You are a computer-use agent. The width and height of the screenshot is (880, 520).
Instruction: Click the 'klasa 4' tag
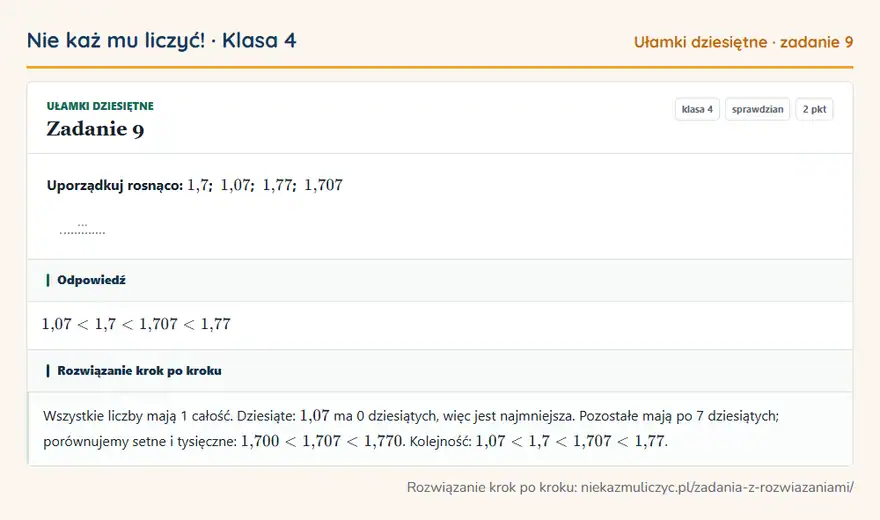tap(697, 109)
